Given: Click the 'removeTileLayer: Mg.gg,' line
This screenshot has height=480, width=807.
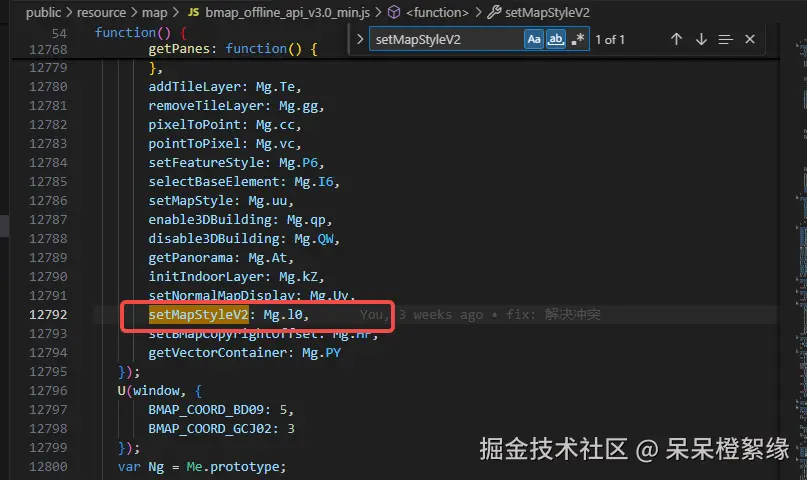Looking at the screenshot, I should point(236,105).
